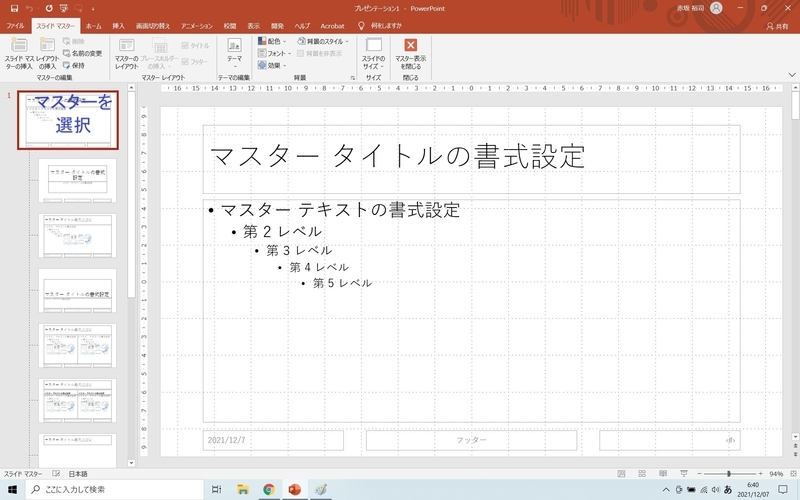Open the プレースホルダーの挿入 dropdown
This screenshot has height=500, width=800.
[x=159, y=54]
